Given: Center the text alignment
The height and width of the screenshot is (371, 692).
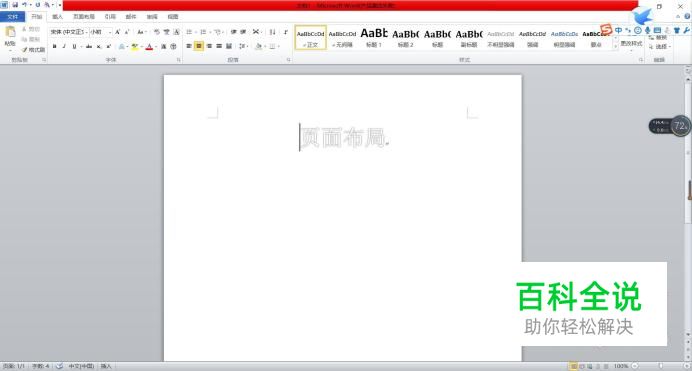Looking at the screenshot, I should click(x=199, y=46).
